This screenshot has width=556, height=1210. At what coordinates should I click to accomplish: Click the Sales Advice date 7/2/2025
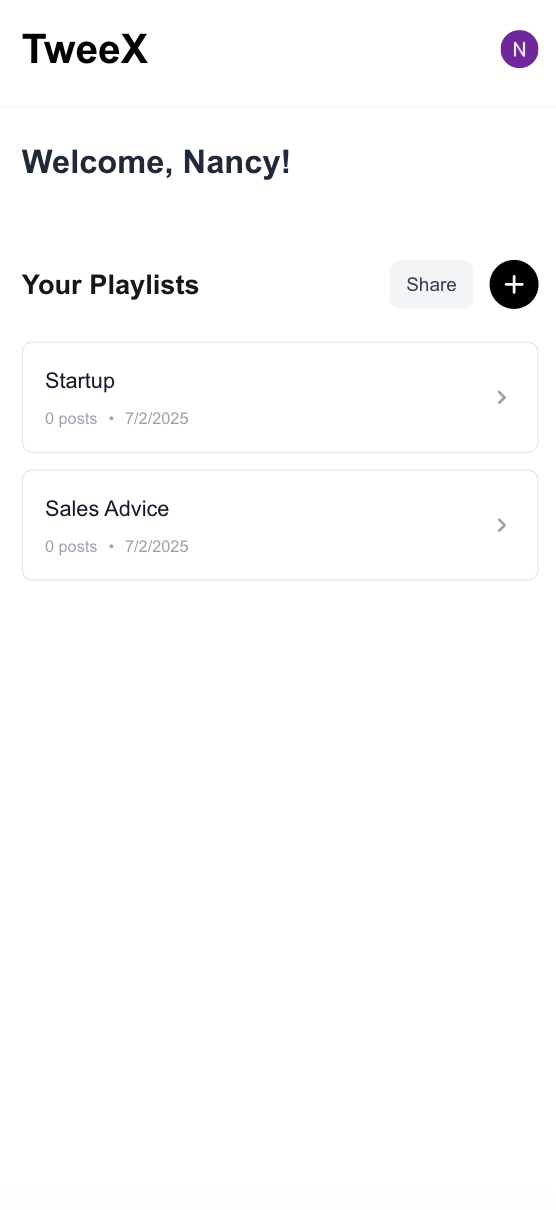click(x=157, y=547)
